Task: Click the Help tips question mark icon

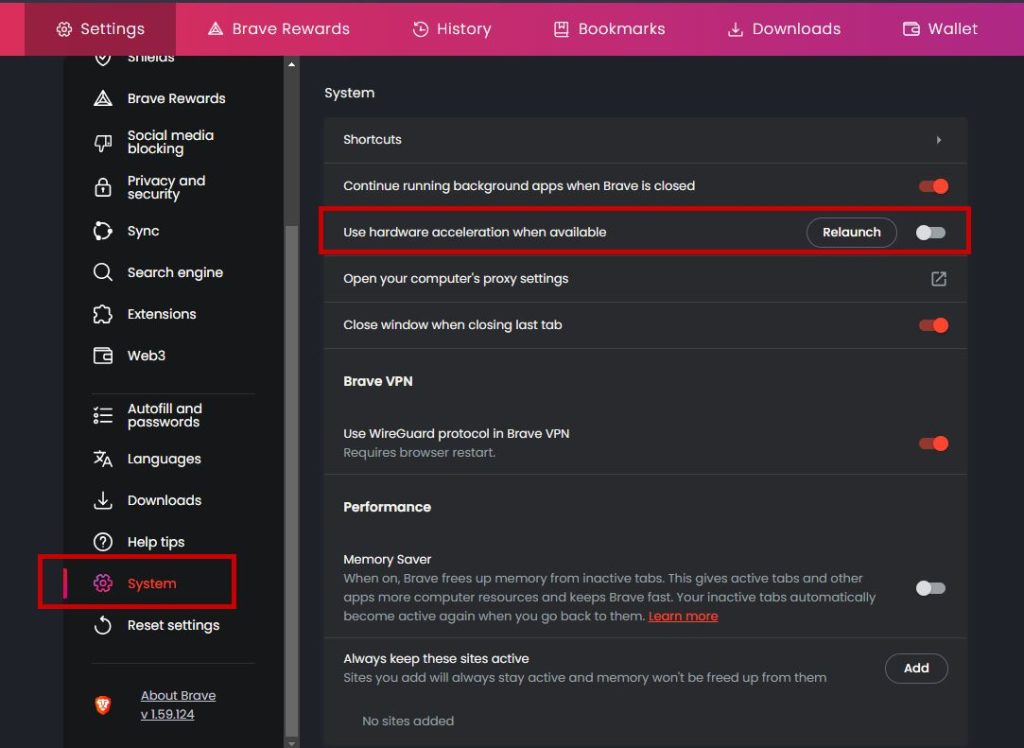Action: tap(103, 542)
